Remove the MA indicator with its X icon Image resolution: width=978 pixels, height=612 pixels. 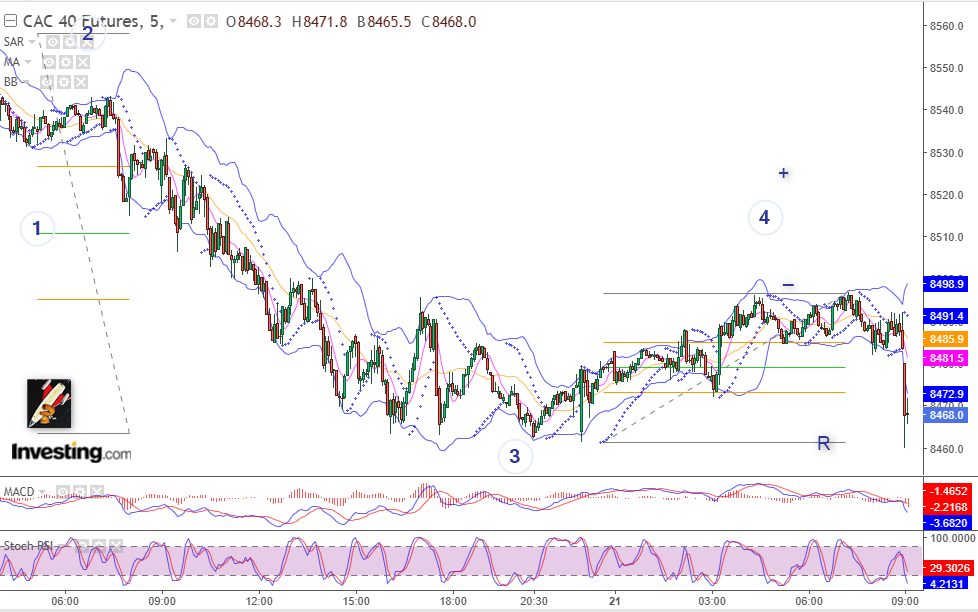(x=82, y=62)
